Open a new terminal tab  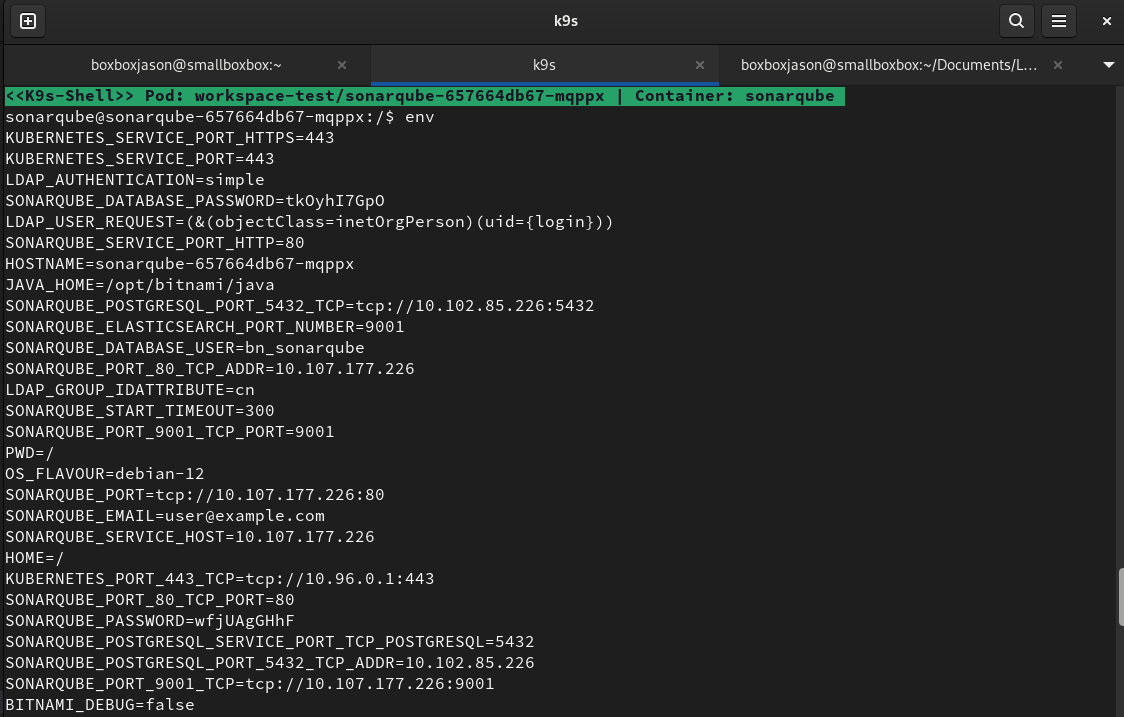coord(28,21)
